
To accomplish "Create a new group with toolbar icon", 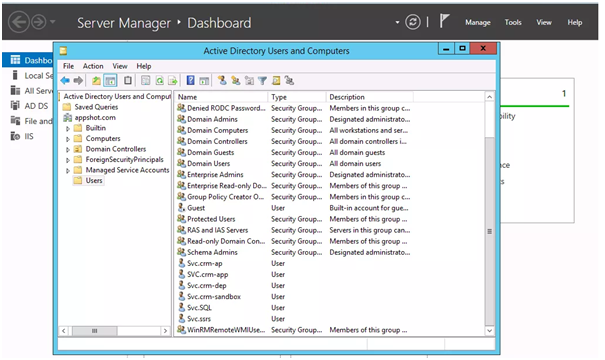I will point(235,80).
